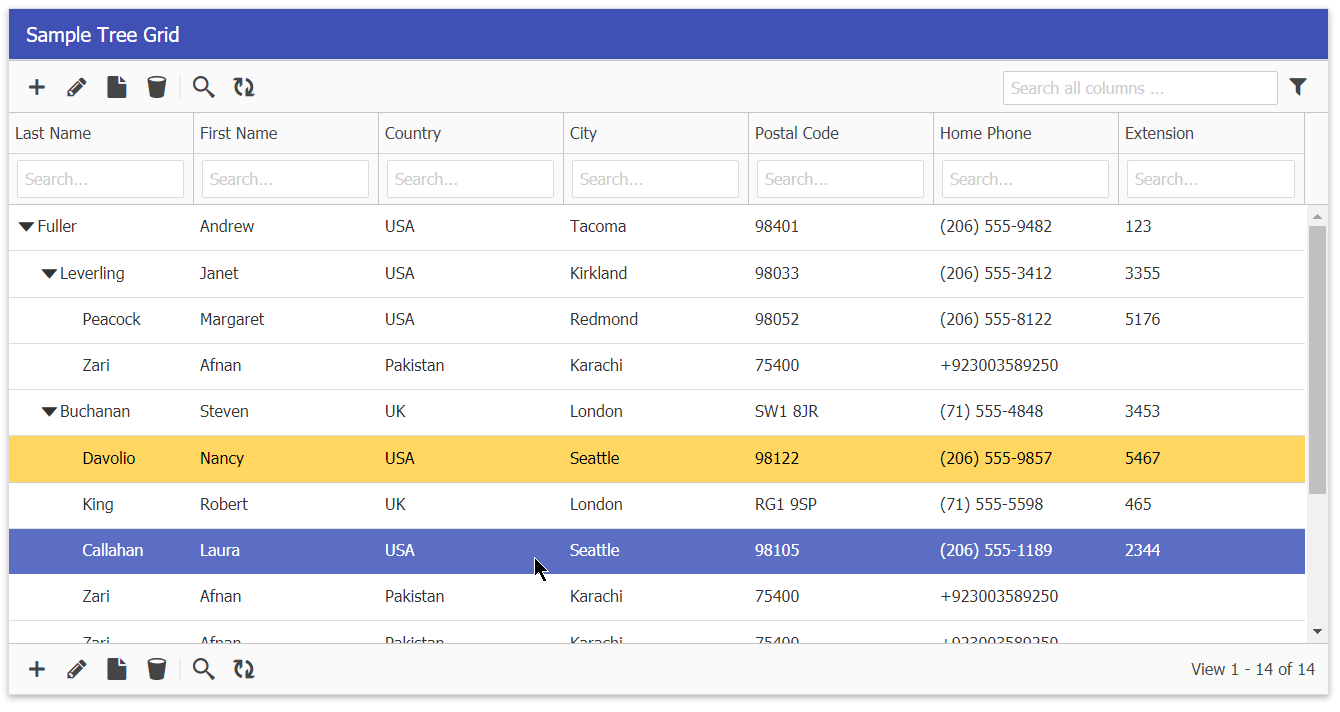Click the view record document icon in top toolbar
Viewport: 1340px width, 712px height.
tap(117, 88)
